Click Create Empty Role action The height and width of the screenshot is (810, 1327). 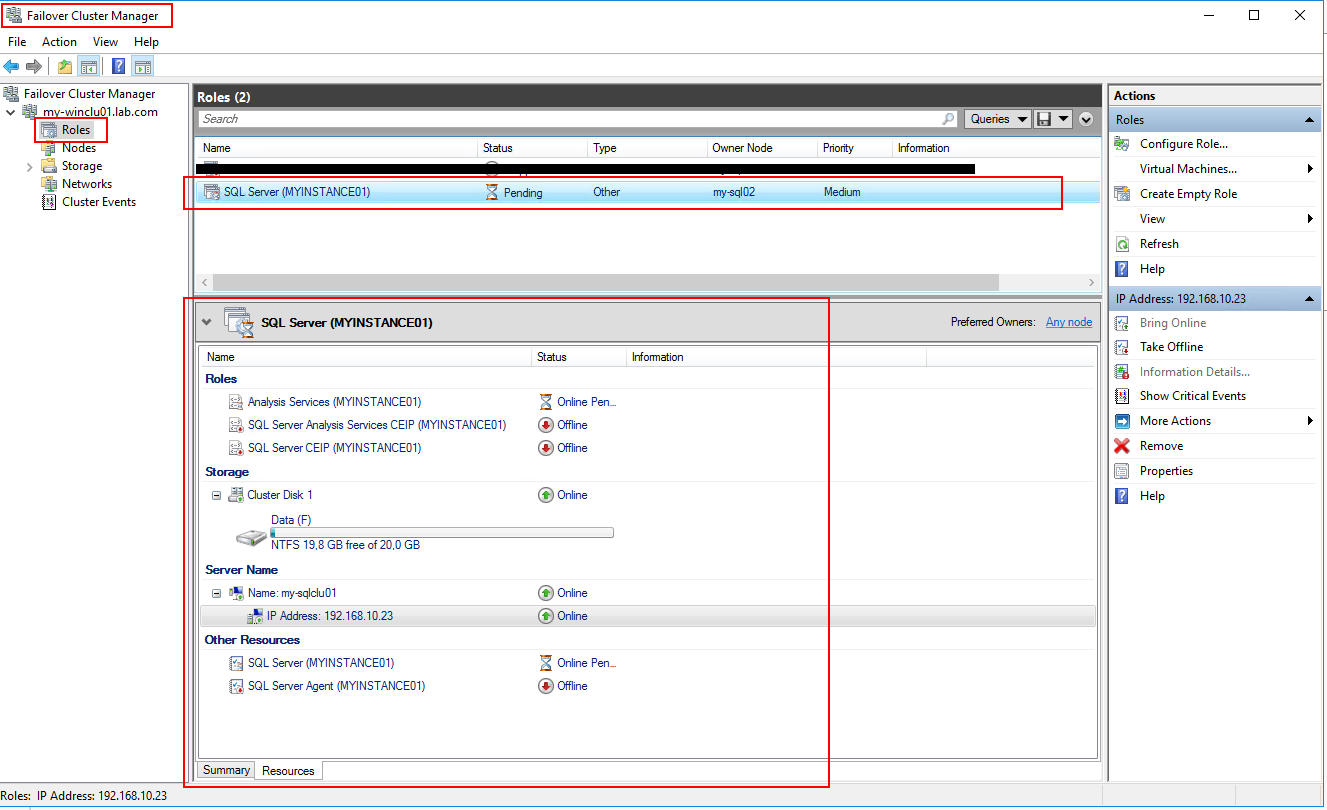pyautogui.click(x=1188, y=194)
